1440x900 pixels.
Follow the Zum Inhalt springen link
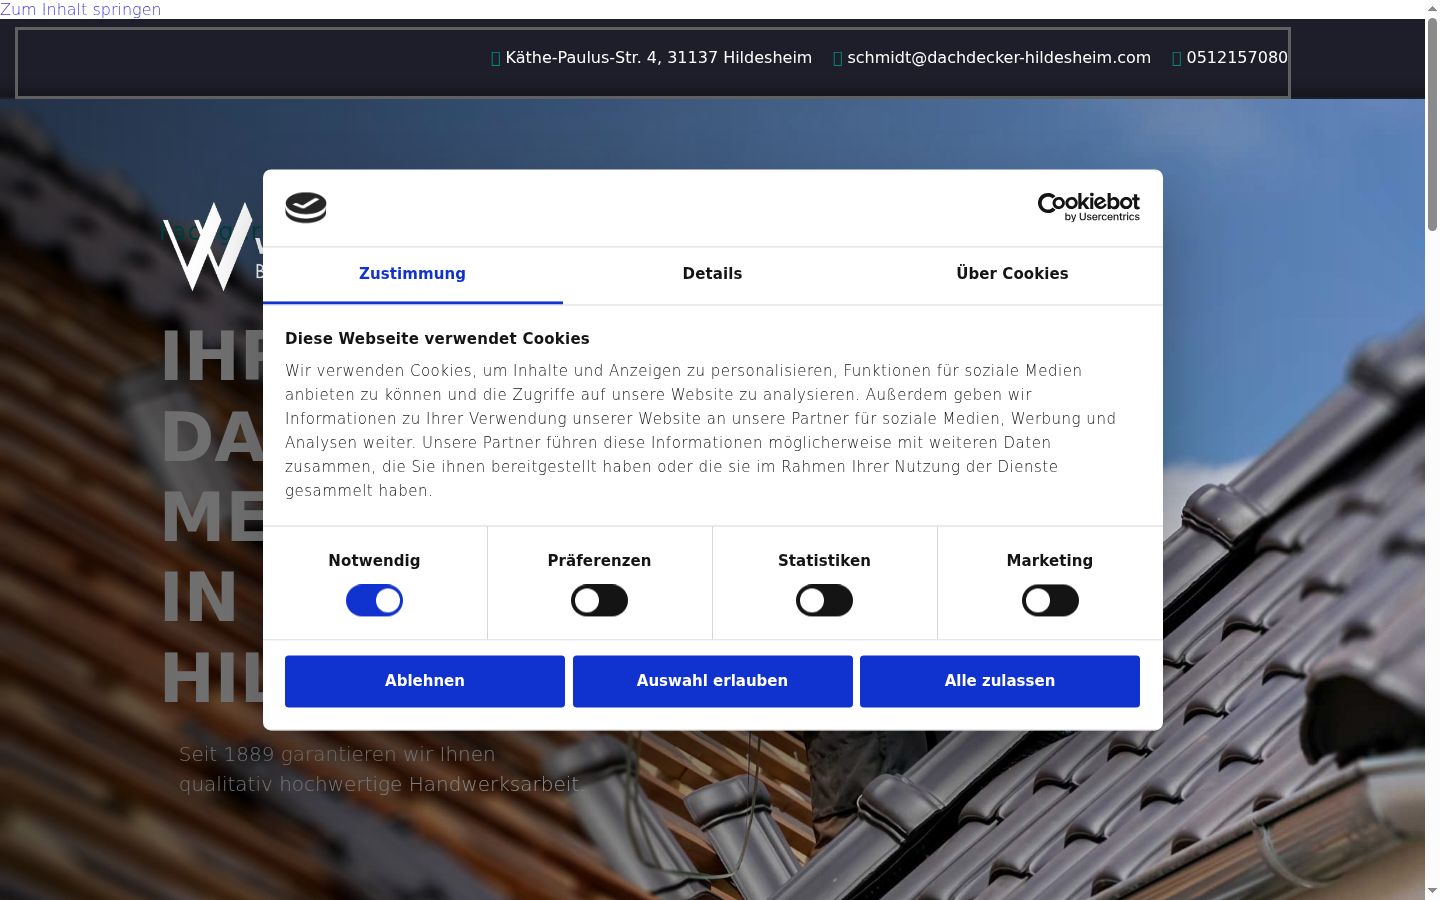pos(80,10)
